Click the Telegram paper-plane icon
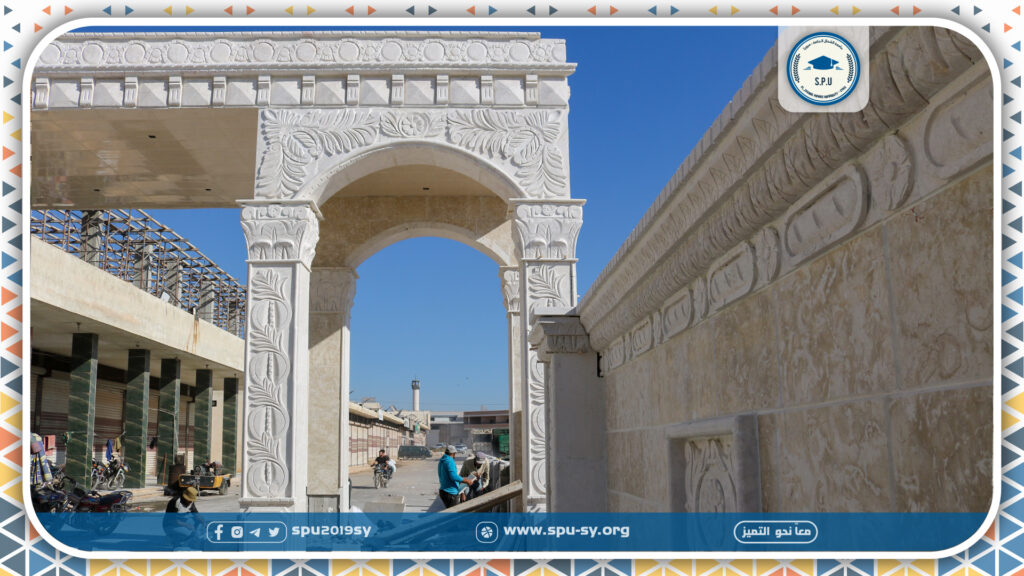Viewport: 1024px width, 576px height. pyautogui.click(x=255, y=532)
